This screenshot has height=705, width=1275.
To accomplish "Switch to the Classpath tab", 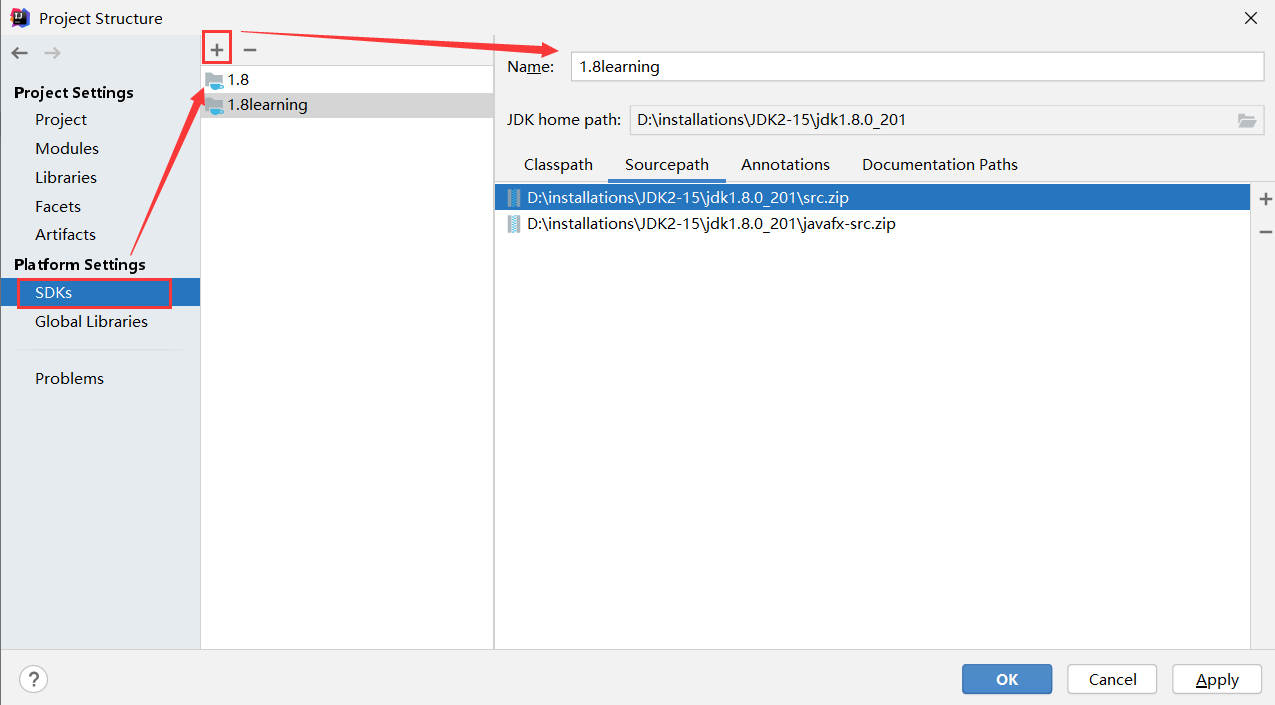I will (x=558, y=164).
